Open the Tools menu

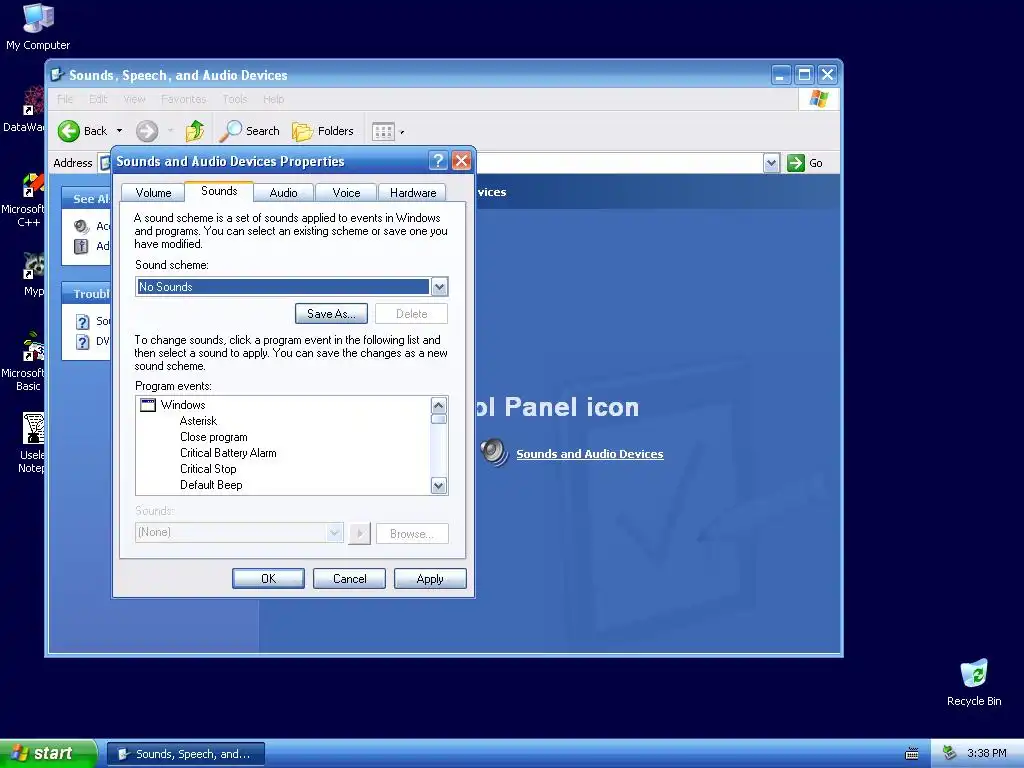coord(234,99)
